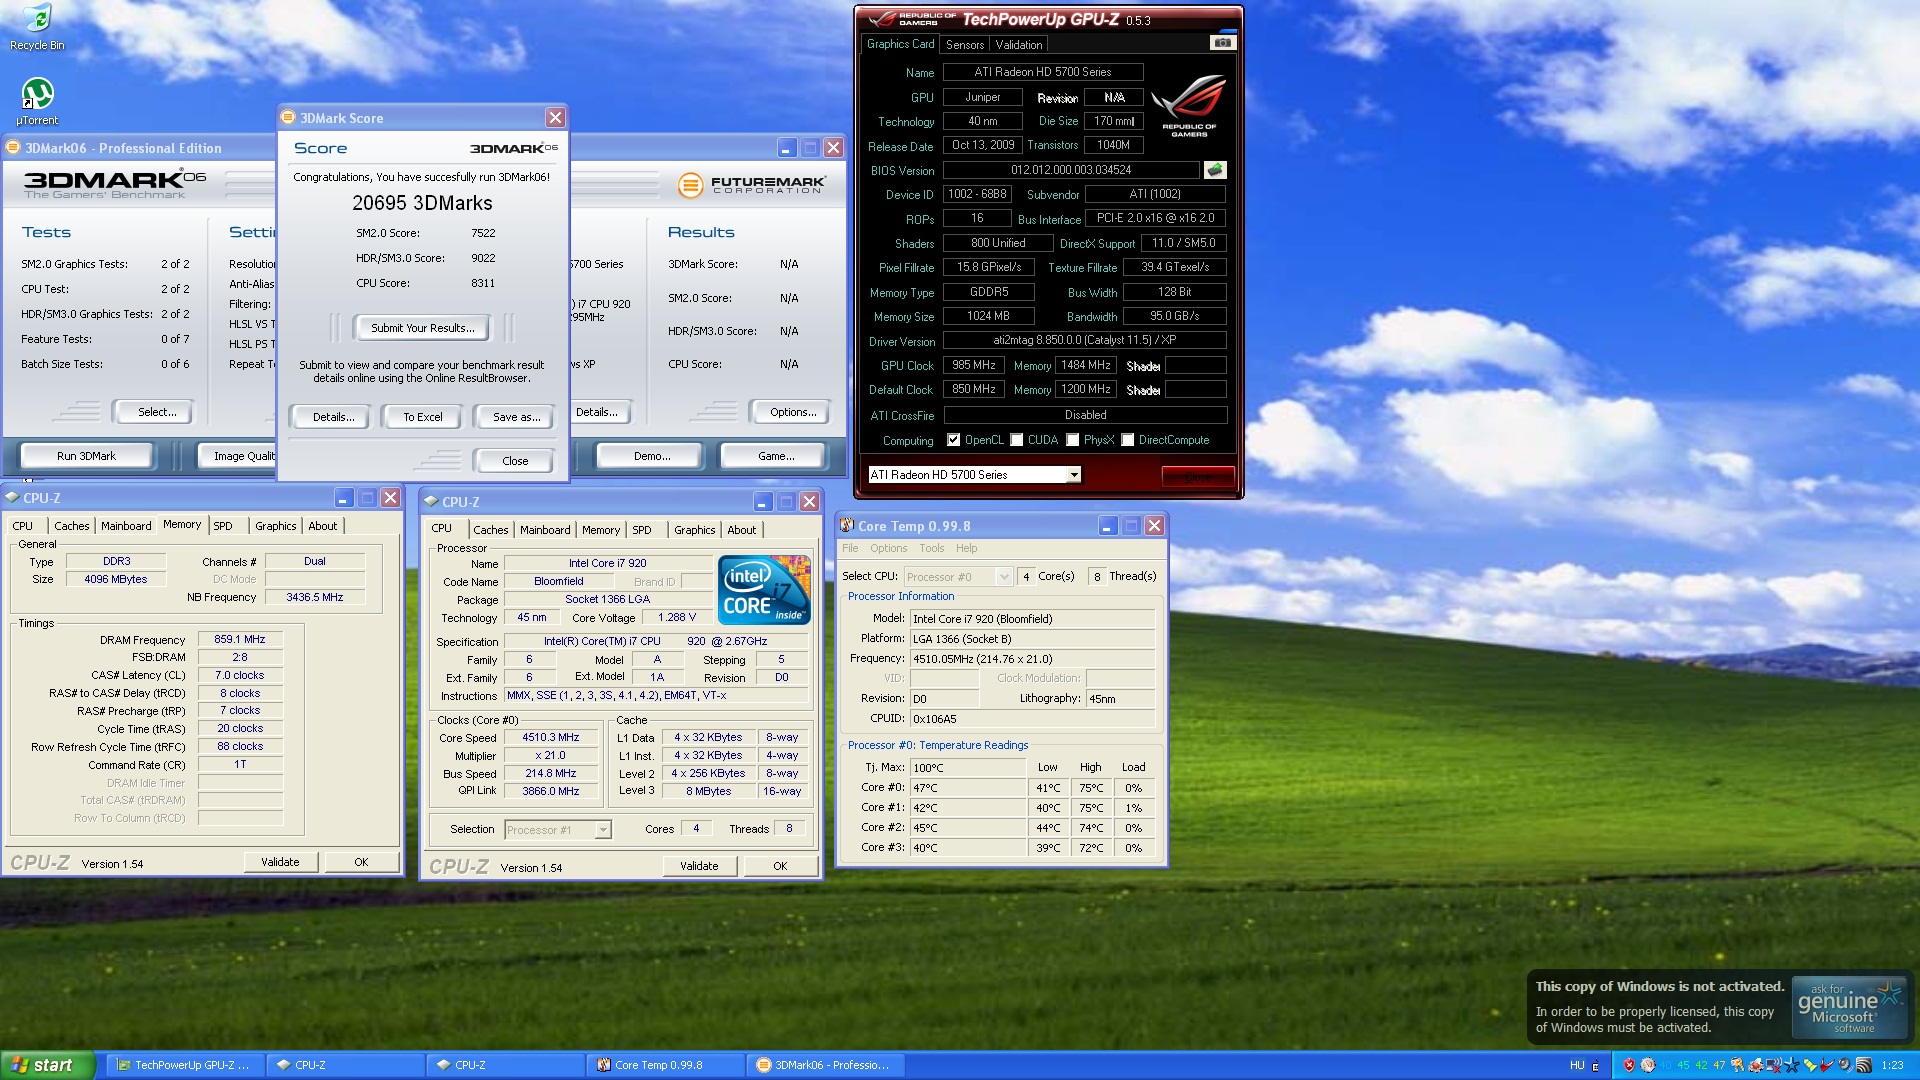Click the BIOS Version field in GPU-Z
The image size is (1920, 1080).
pos(1071,170)
